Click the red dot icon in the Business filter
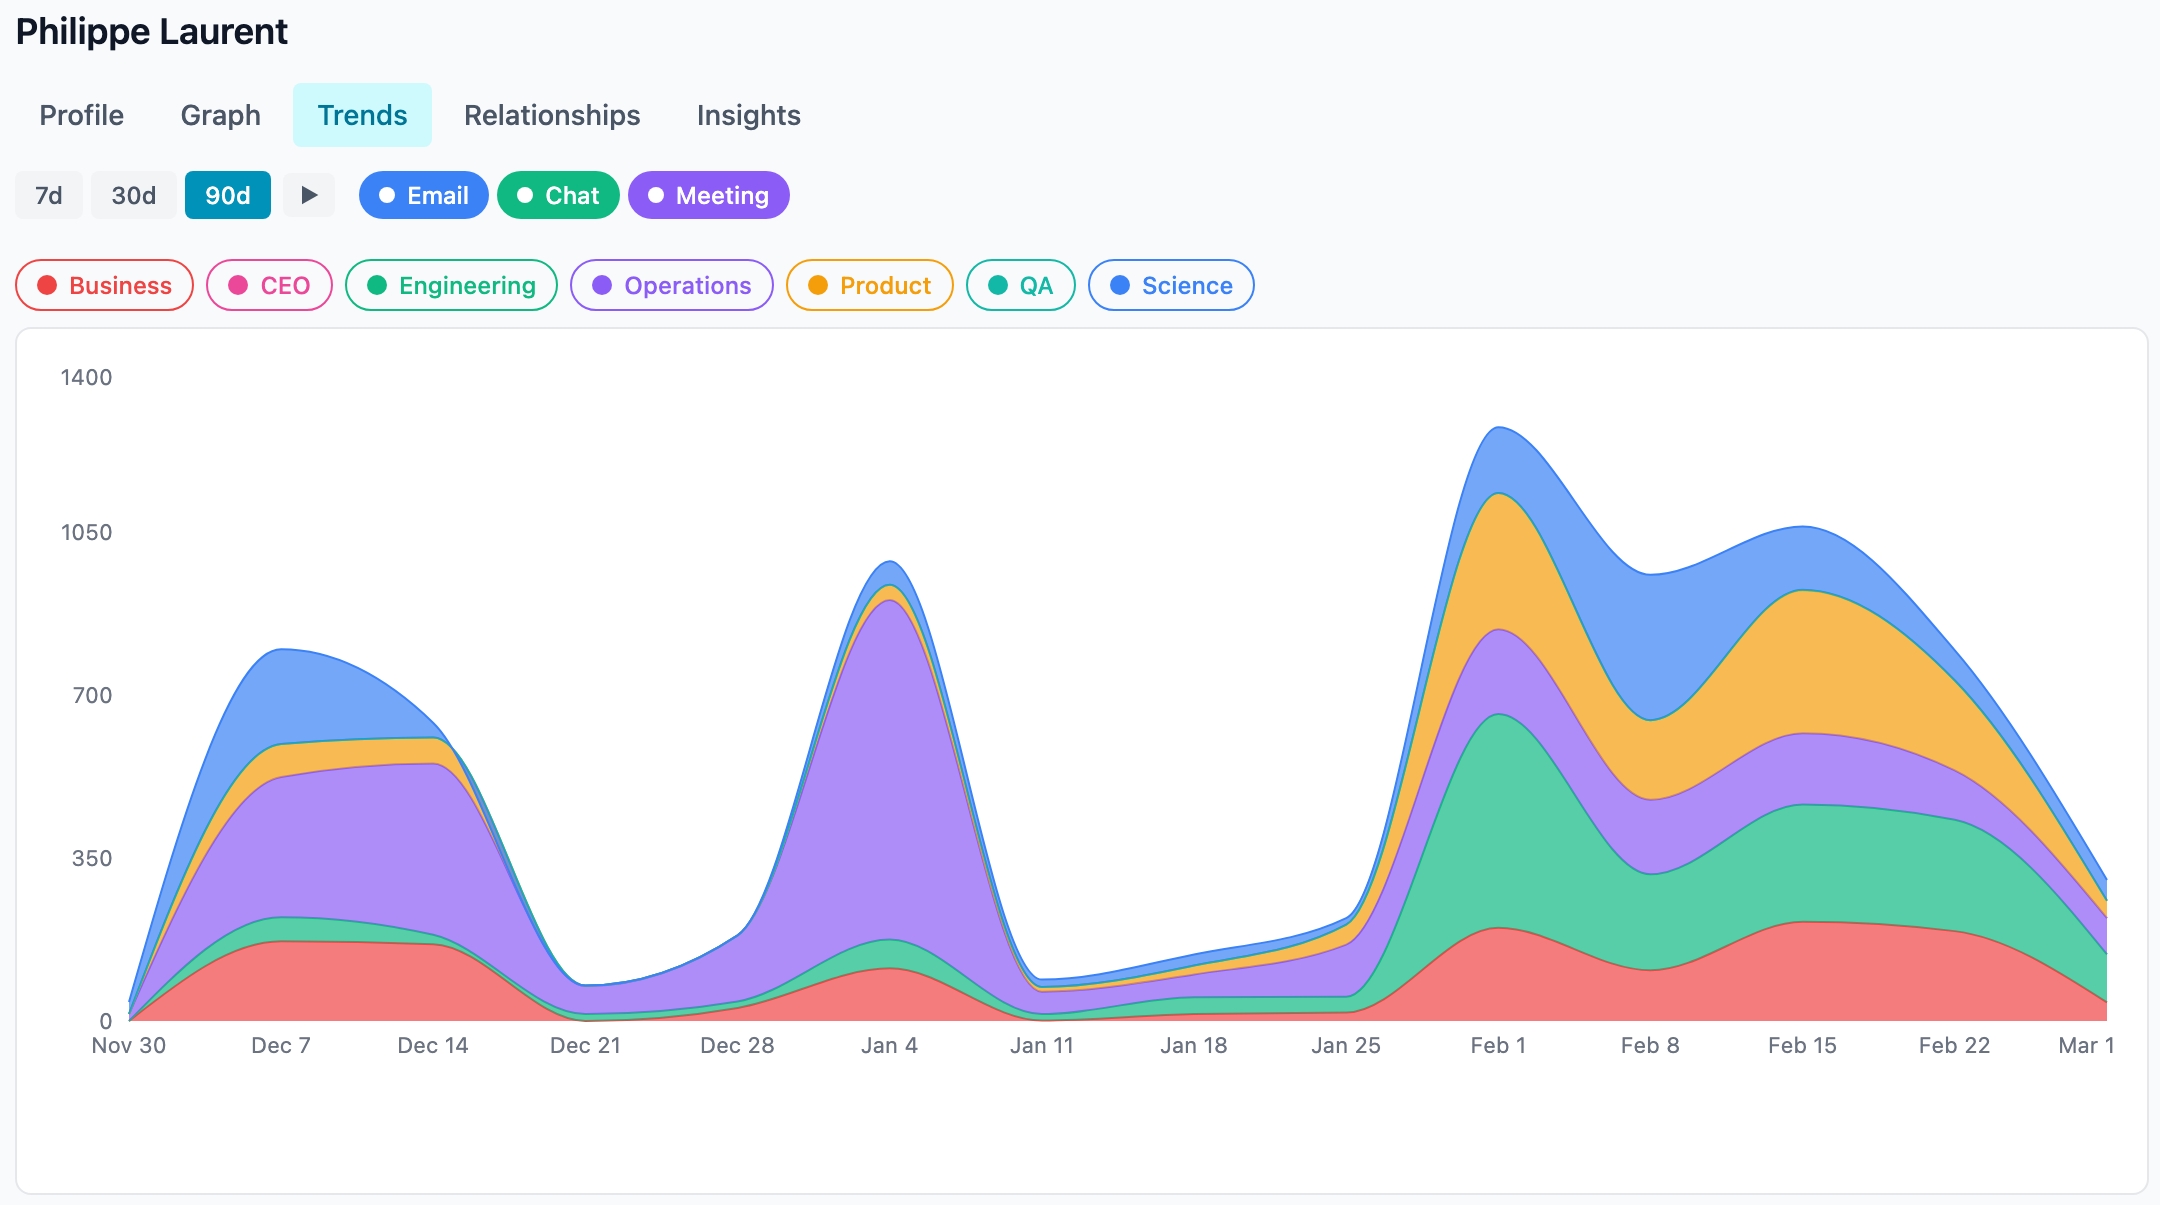 [x=47, y=285]
